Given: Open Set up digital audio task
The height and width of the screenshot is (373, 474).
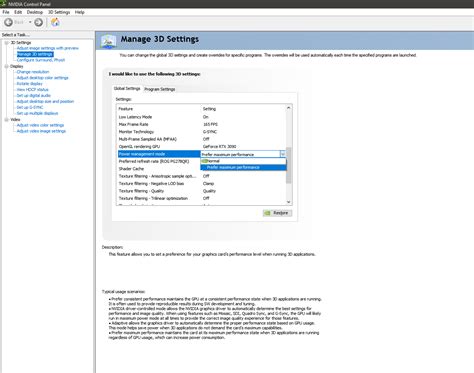Looking at the screenshot, I should click(x=34, y=96).
